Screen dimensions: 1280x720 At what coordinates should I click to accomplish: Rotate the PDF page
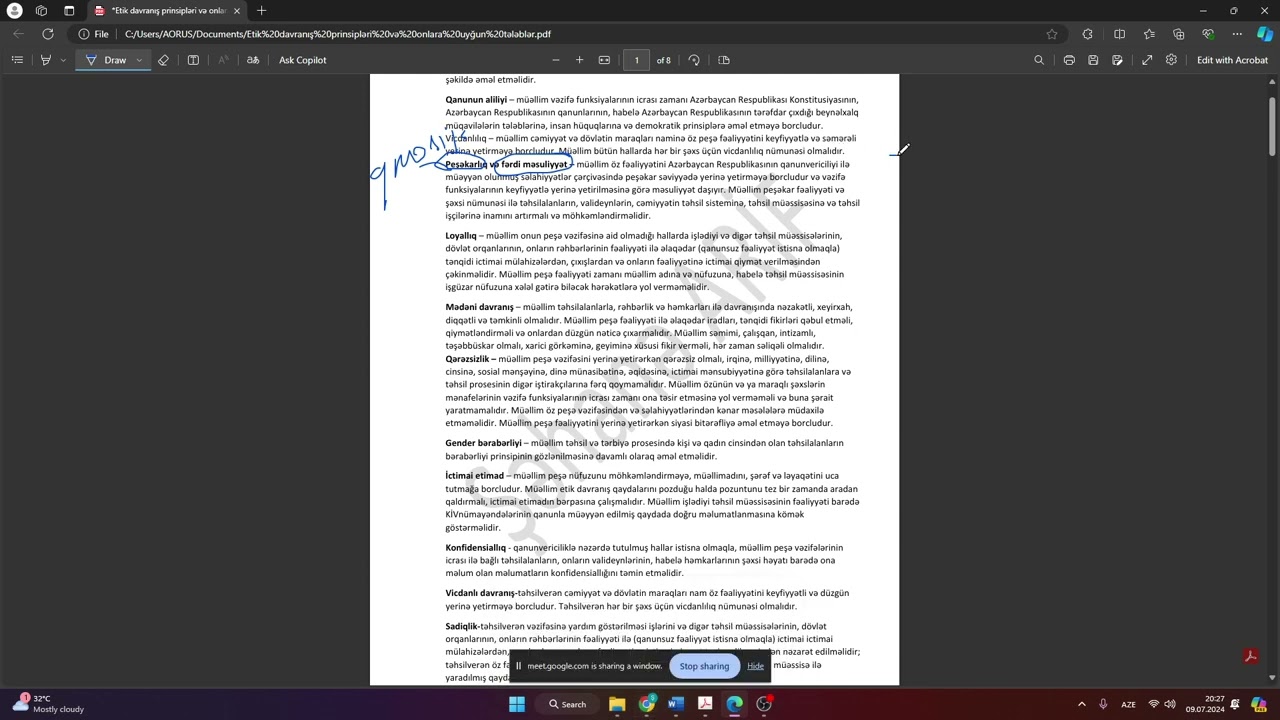pos(694,60)
